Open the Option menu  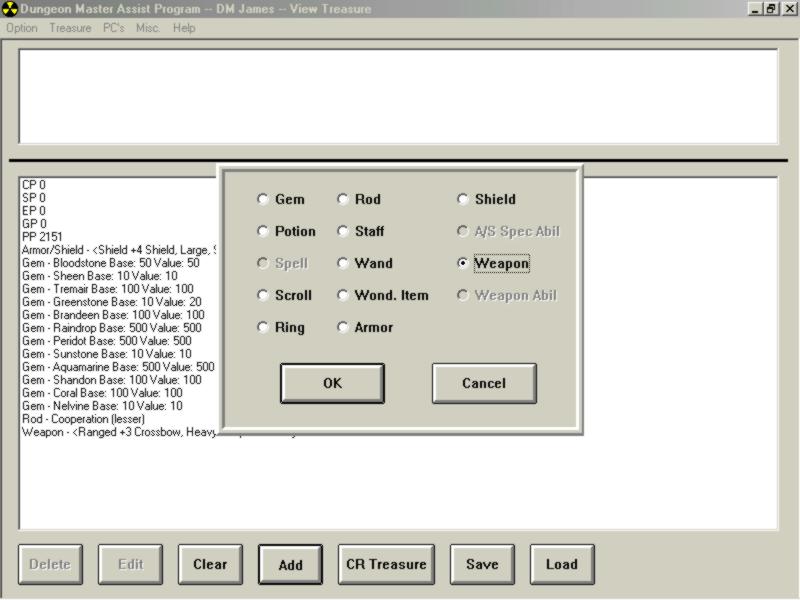[21, 28]
